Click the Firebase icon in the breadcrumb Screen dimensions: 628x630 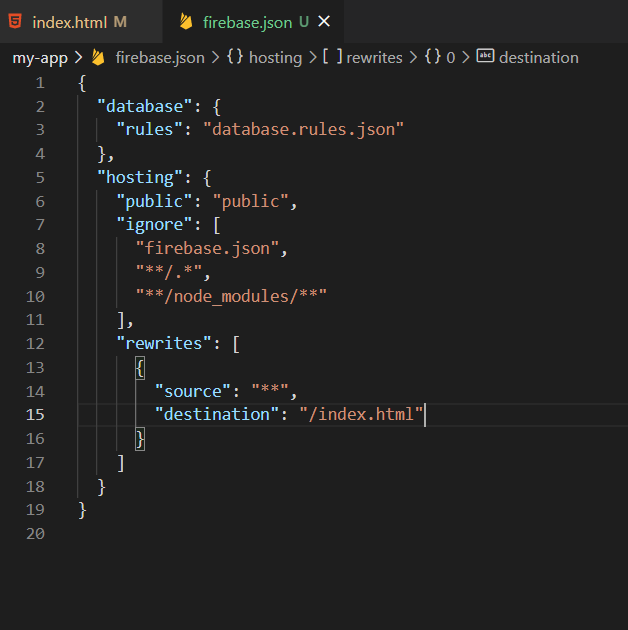coord(98,57)
